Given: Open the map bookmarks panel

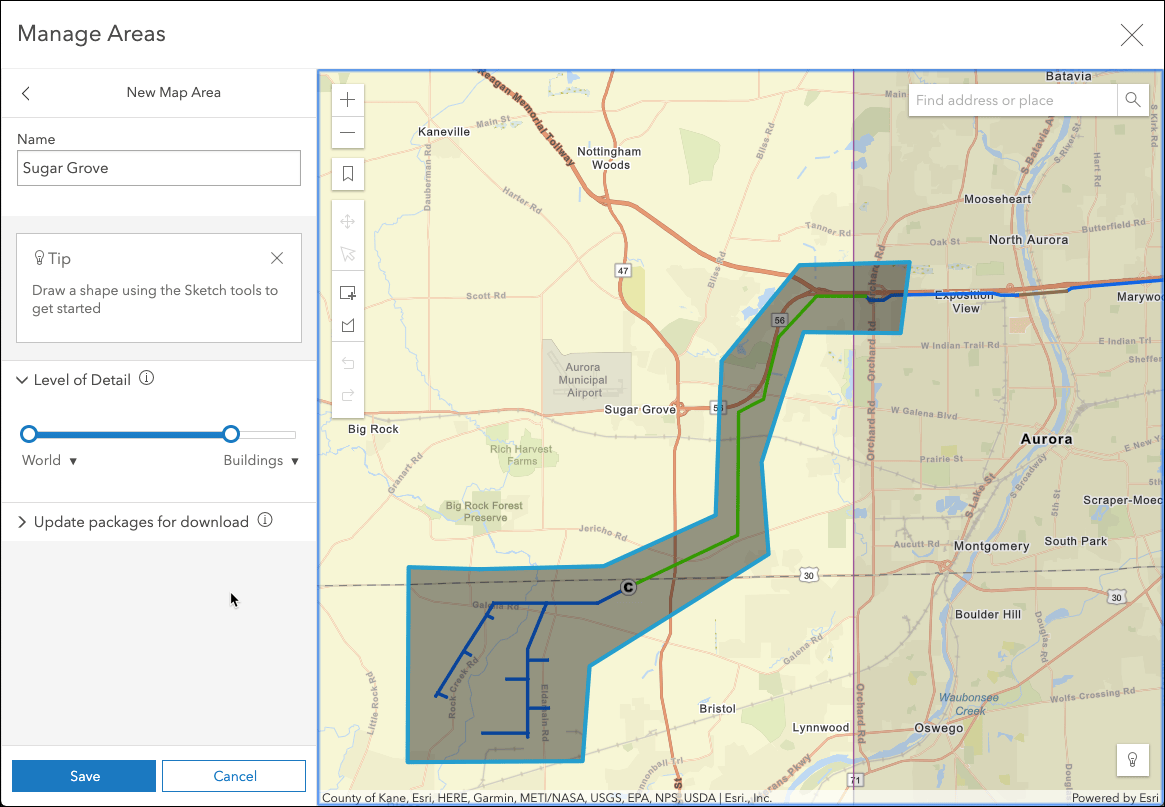Looking at the screenshot, I should click(x=347, y=173).
